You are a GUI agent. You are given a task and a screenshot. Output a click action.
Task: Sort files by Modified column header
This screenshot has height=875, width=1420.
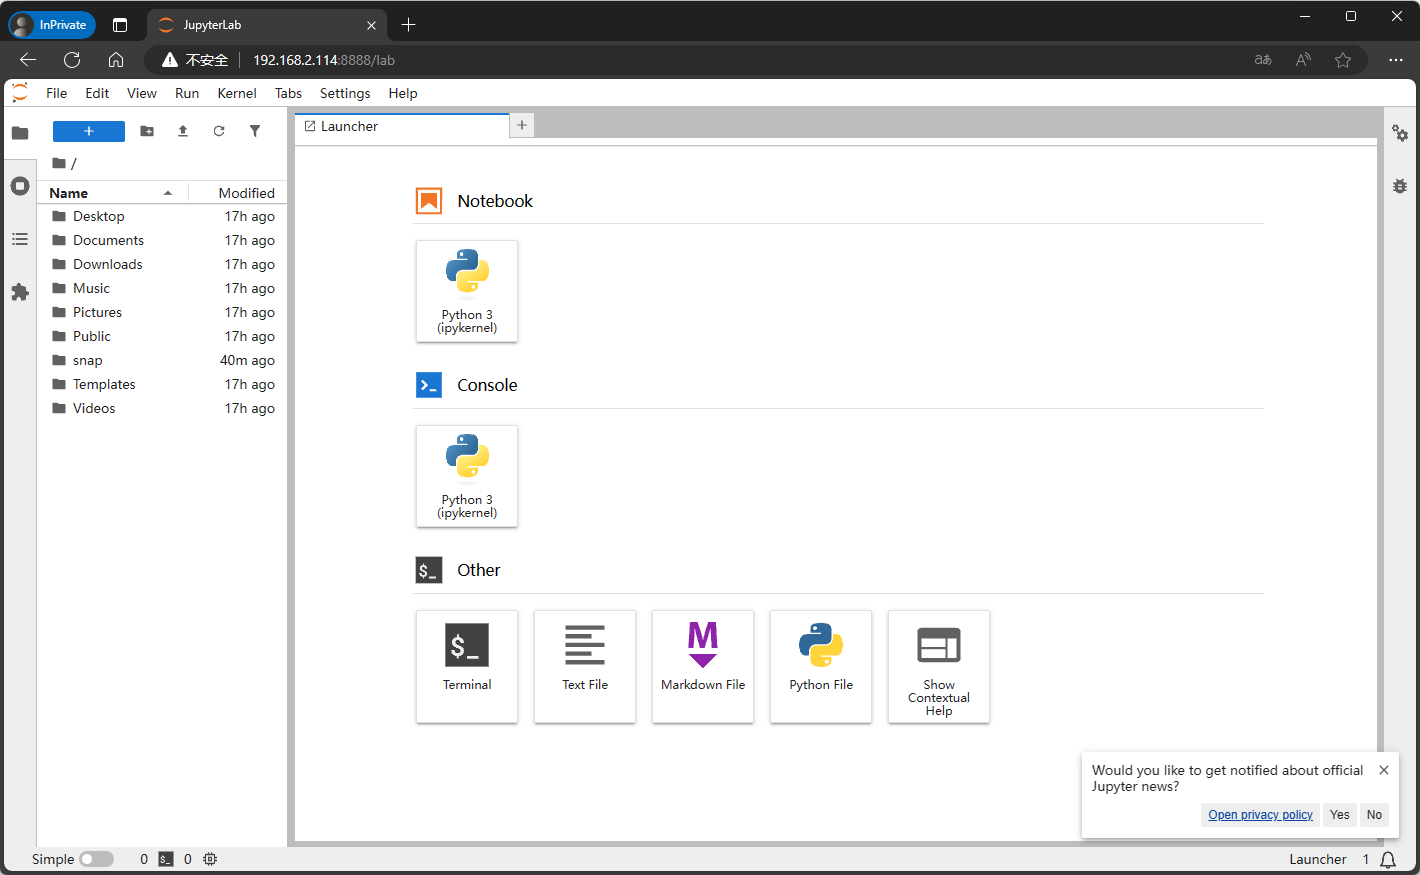(238, 193)
